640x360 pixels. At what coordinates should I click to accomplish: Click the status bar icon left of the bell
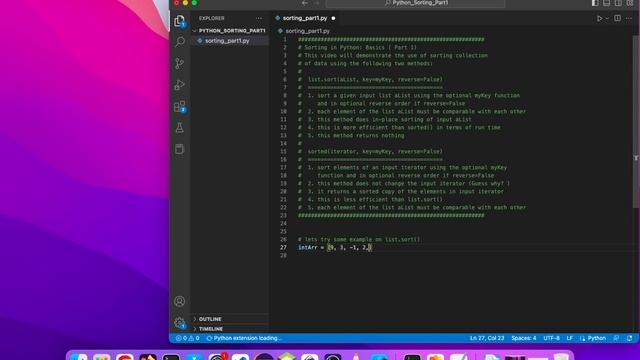tap(616, 338)
